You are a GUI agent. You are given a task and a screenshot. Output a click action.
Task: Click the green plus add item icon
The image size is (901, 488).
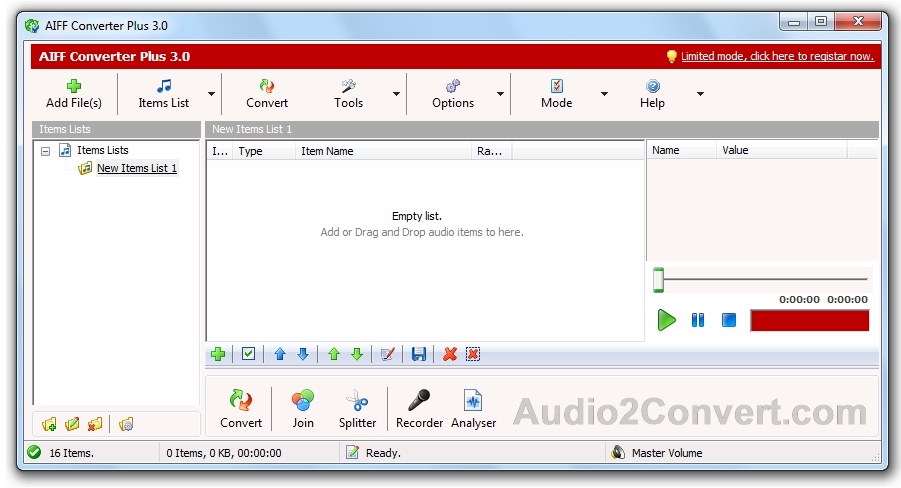tap(218, 354)
